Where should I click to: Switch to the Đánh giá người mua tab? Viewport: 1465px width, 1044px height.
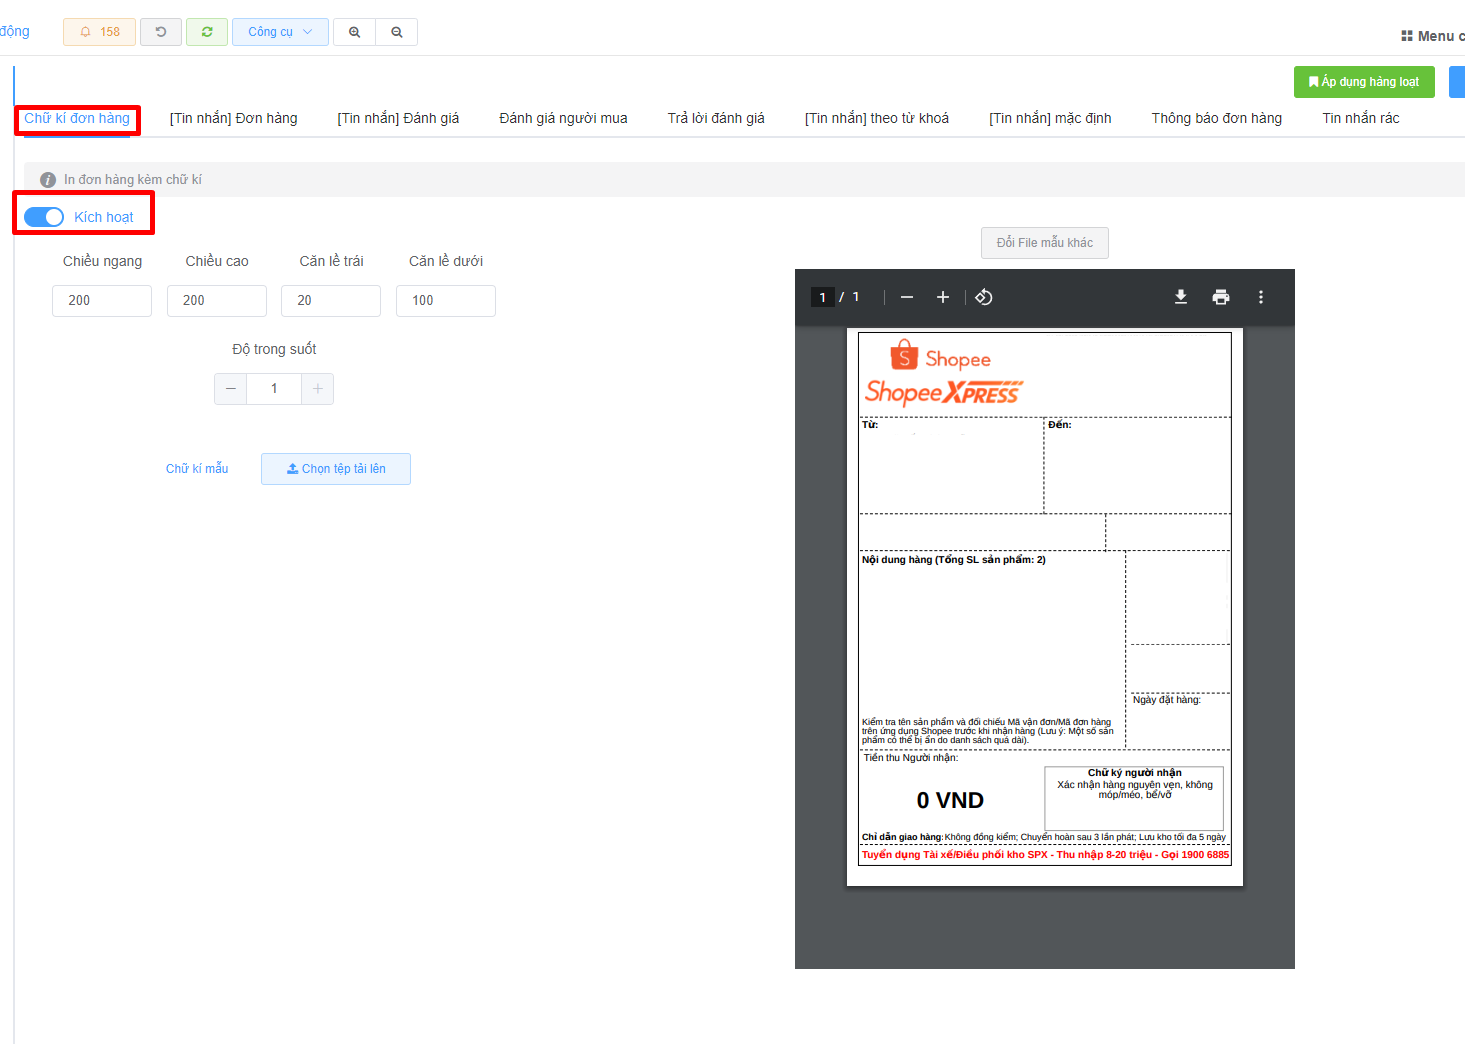pos(563,118)
